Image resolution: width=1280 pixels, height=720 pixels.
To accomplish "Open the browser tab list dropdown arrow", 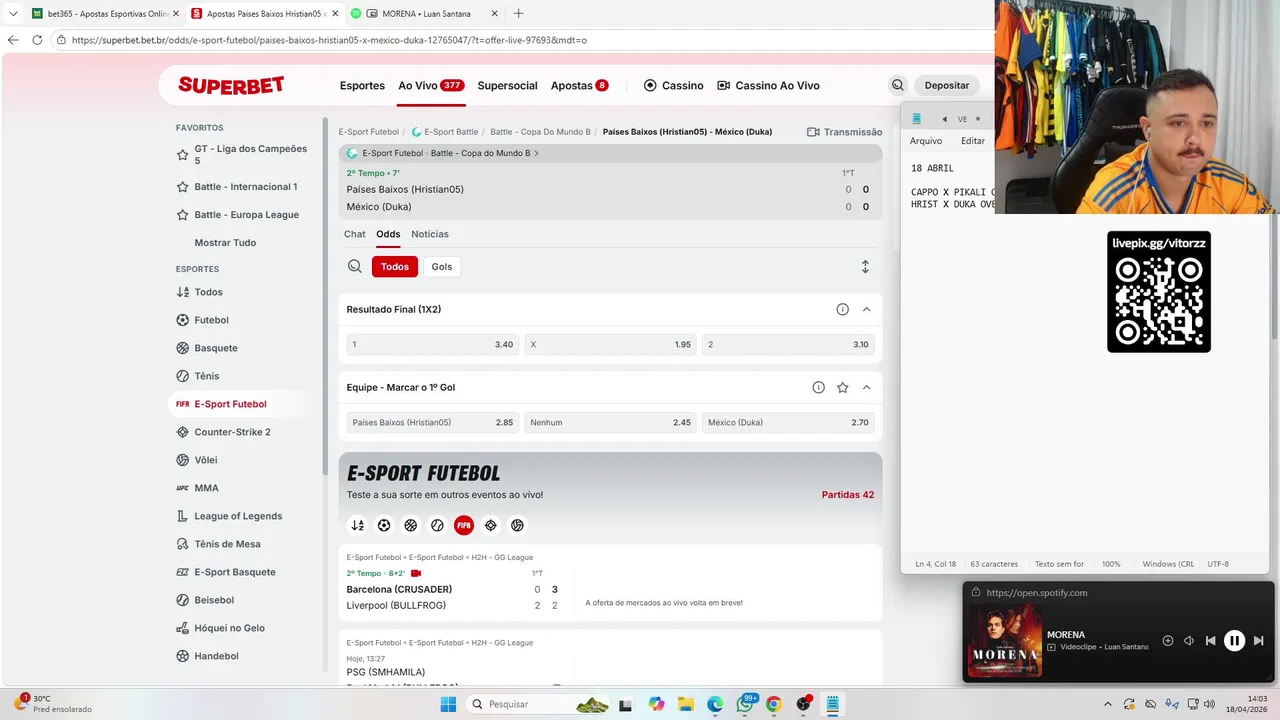I will (13, 13).
